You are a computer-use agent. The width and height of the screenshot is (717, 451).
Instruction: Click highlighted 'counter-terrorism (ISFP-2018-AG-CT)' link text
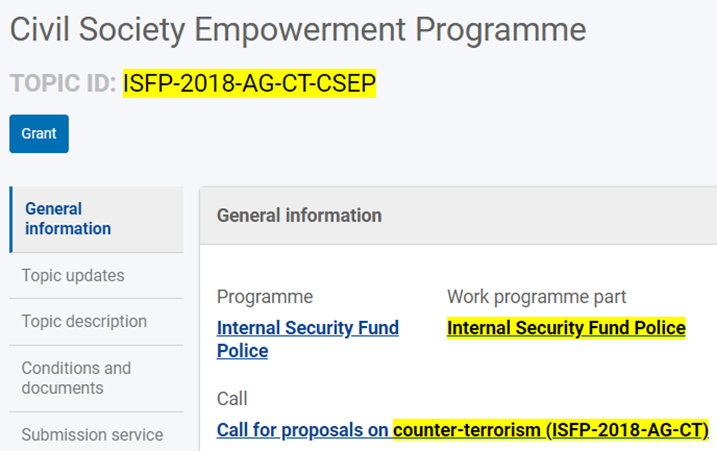551,431
